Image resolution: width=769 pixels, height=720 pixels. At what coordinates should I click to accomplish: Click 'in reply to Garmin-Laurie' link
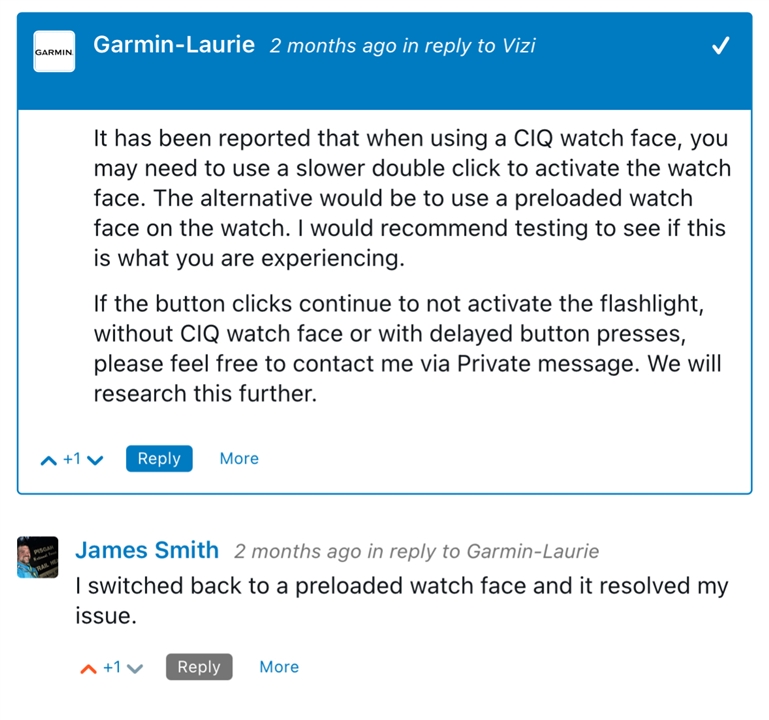[483, 551]
